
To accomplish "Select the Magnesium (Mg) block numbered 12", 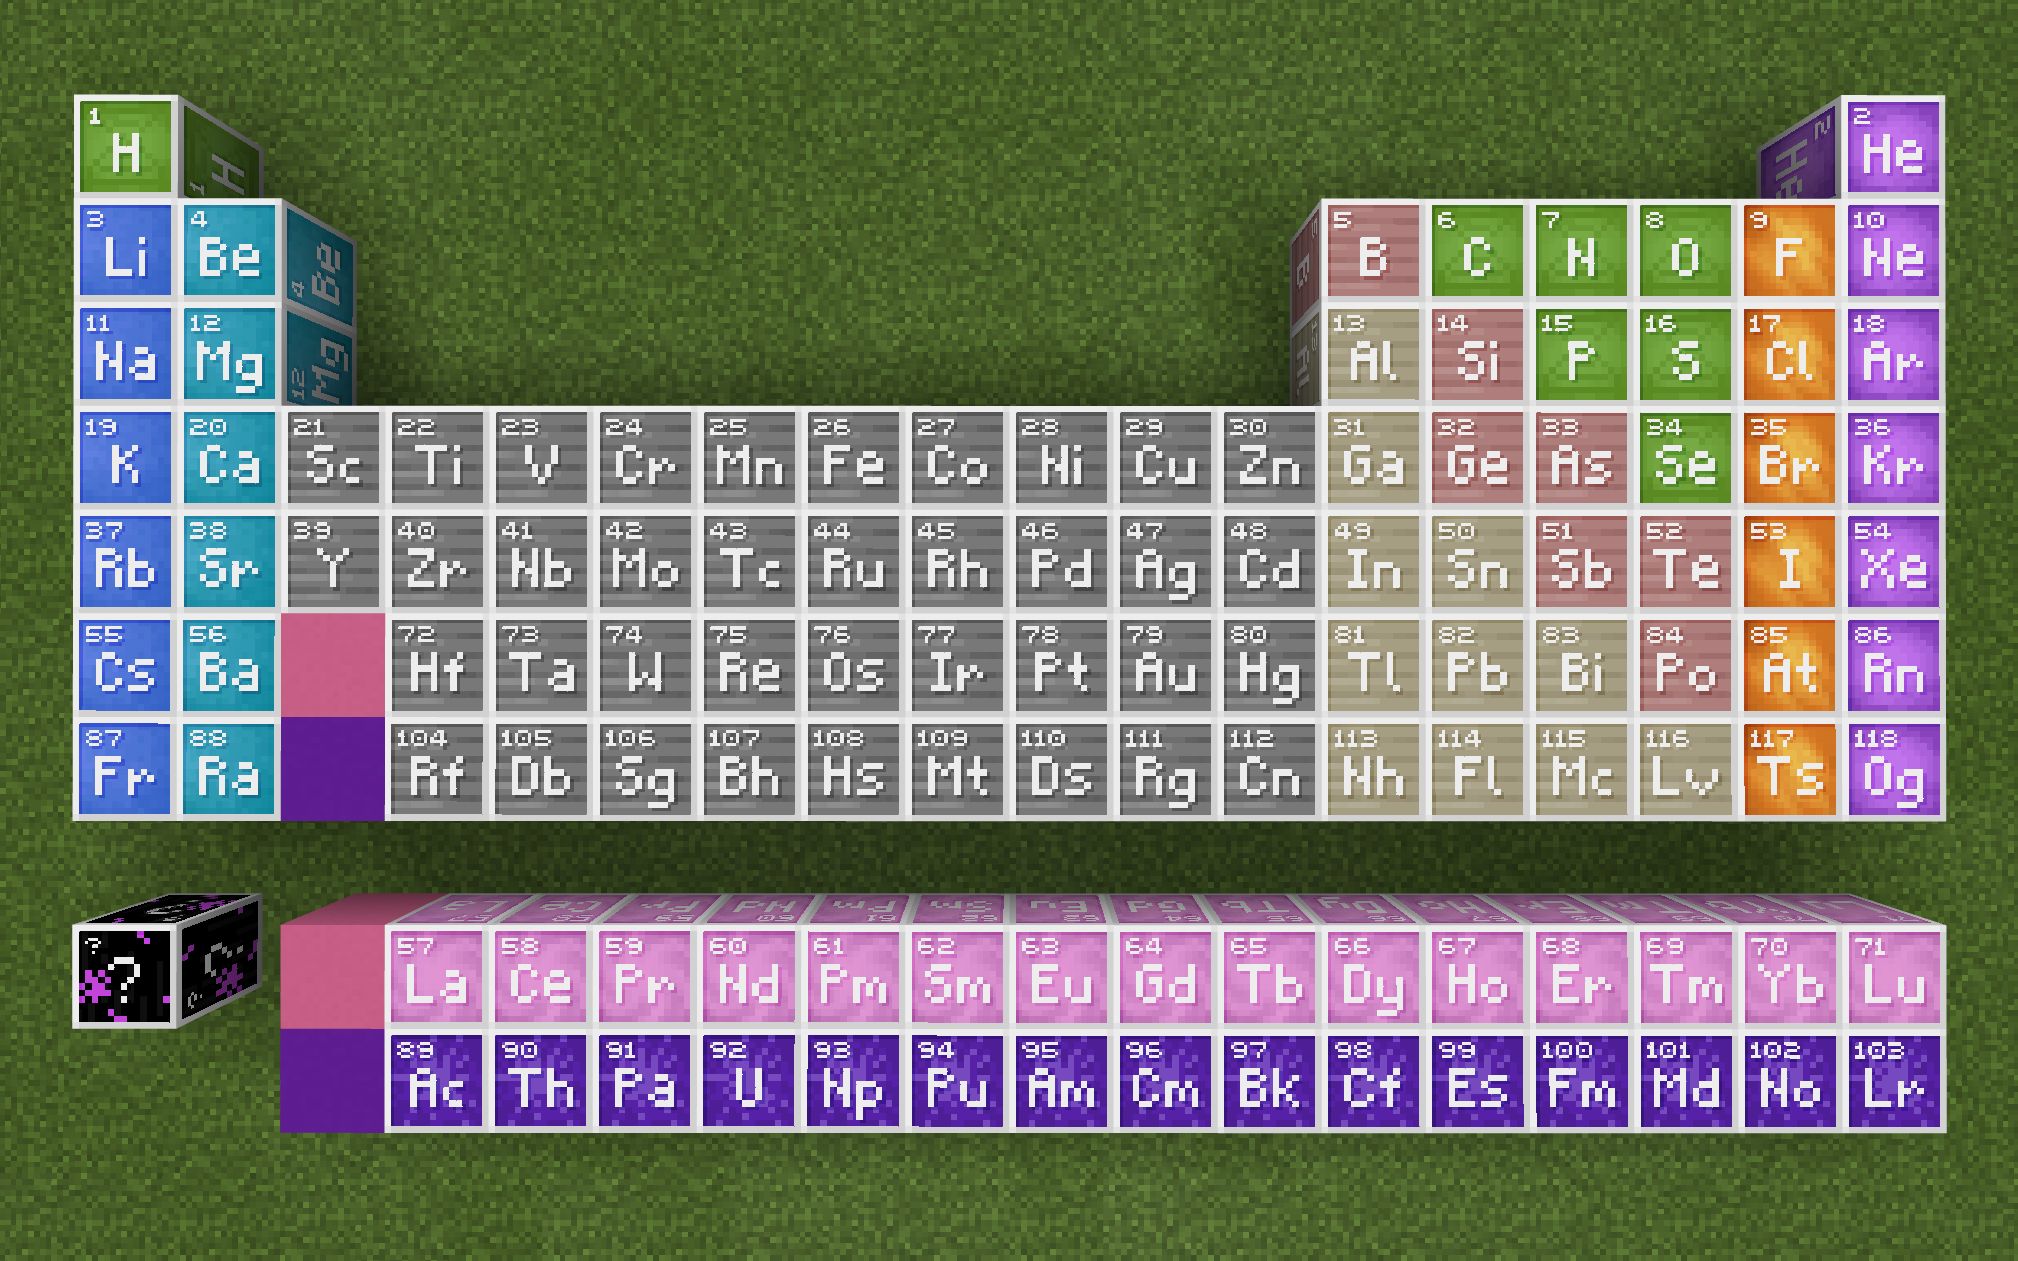I will tap(229, 354).
